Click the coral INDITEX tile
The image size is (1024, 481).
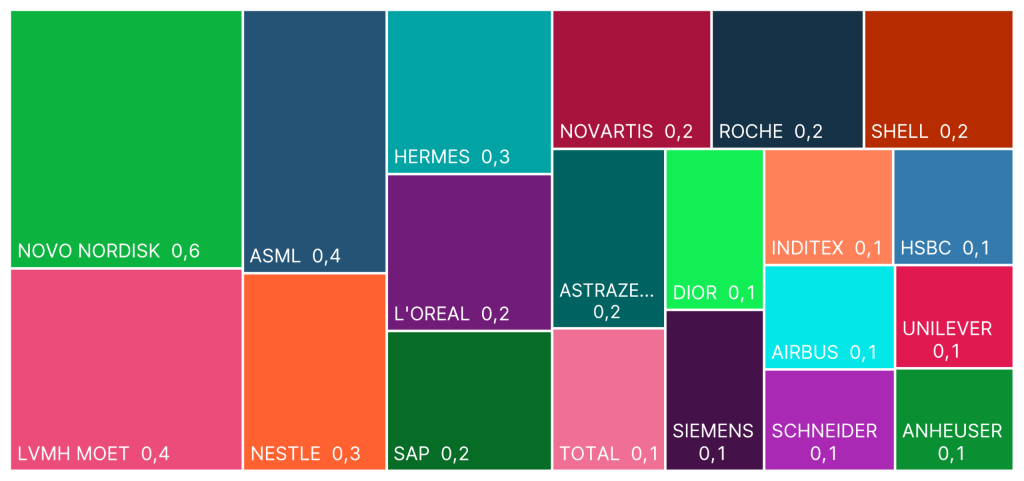tap(828, 206)
